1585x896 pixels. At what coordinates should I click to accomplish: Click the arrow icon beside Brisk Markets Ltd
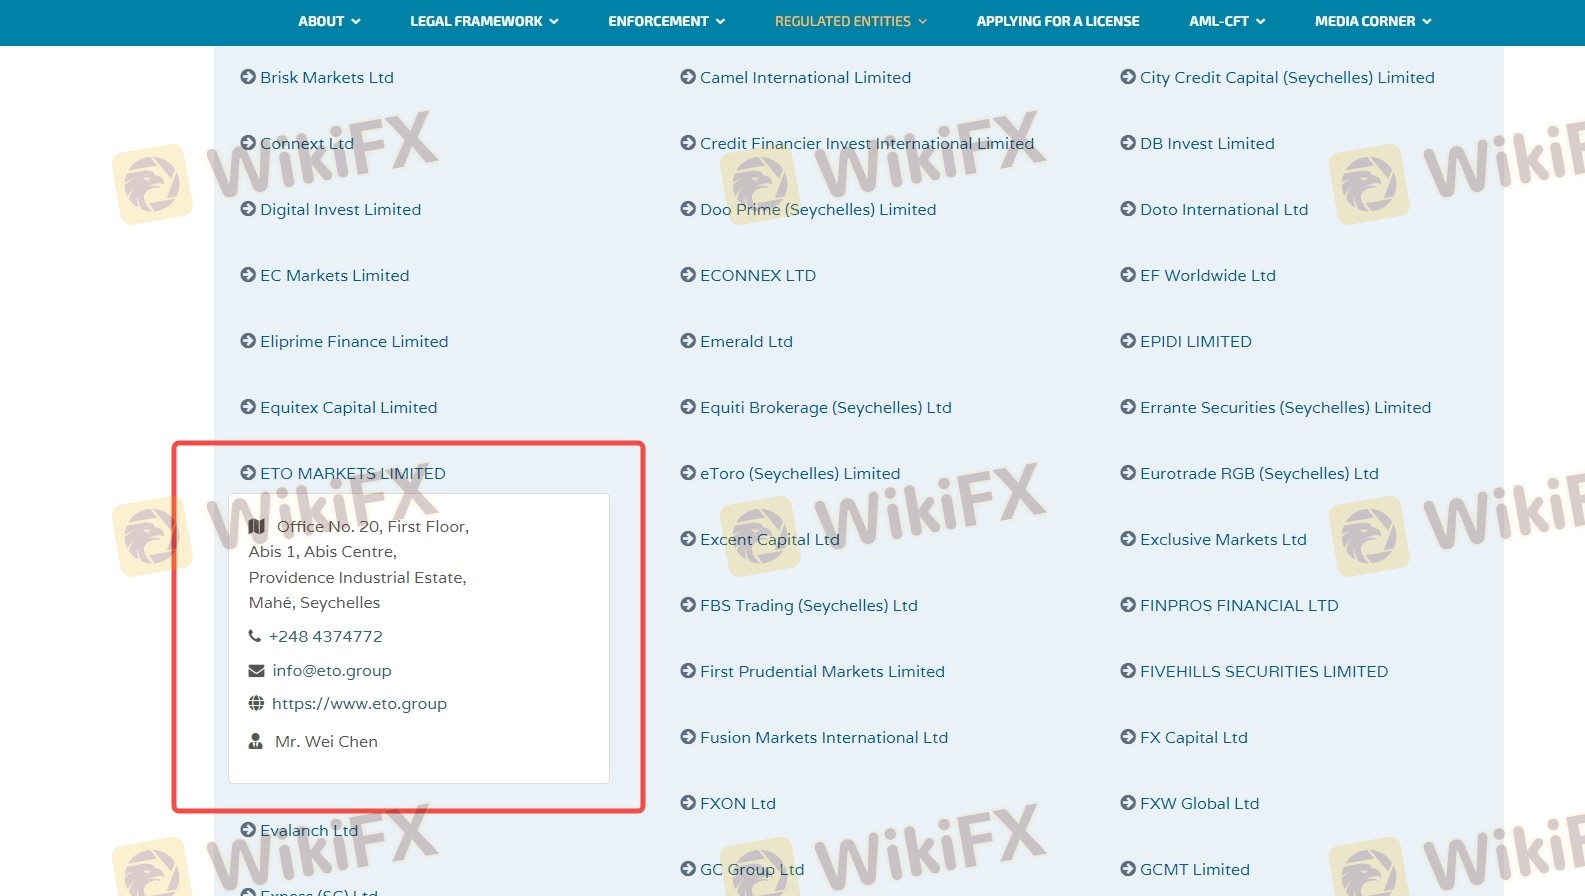[x=248, y=77]
